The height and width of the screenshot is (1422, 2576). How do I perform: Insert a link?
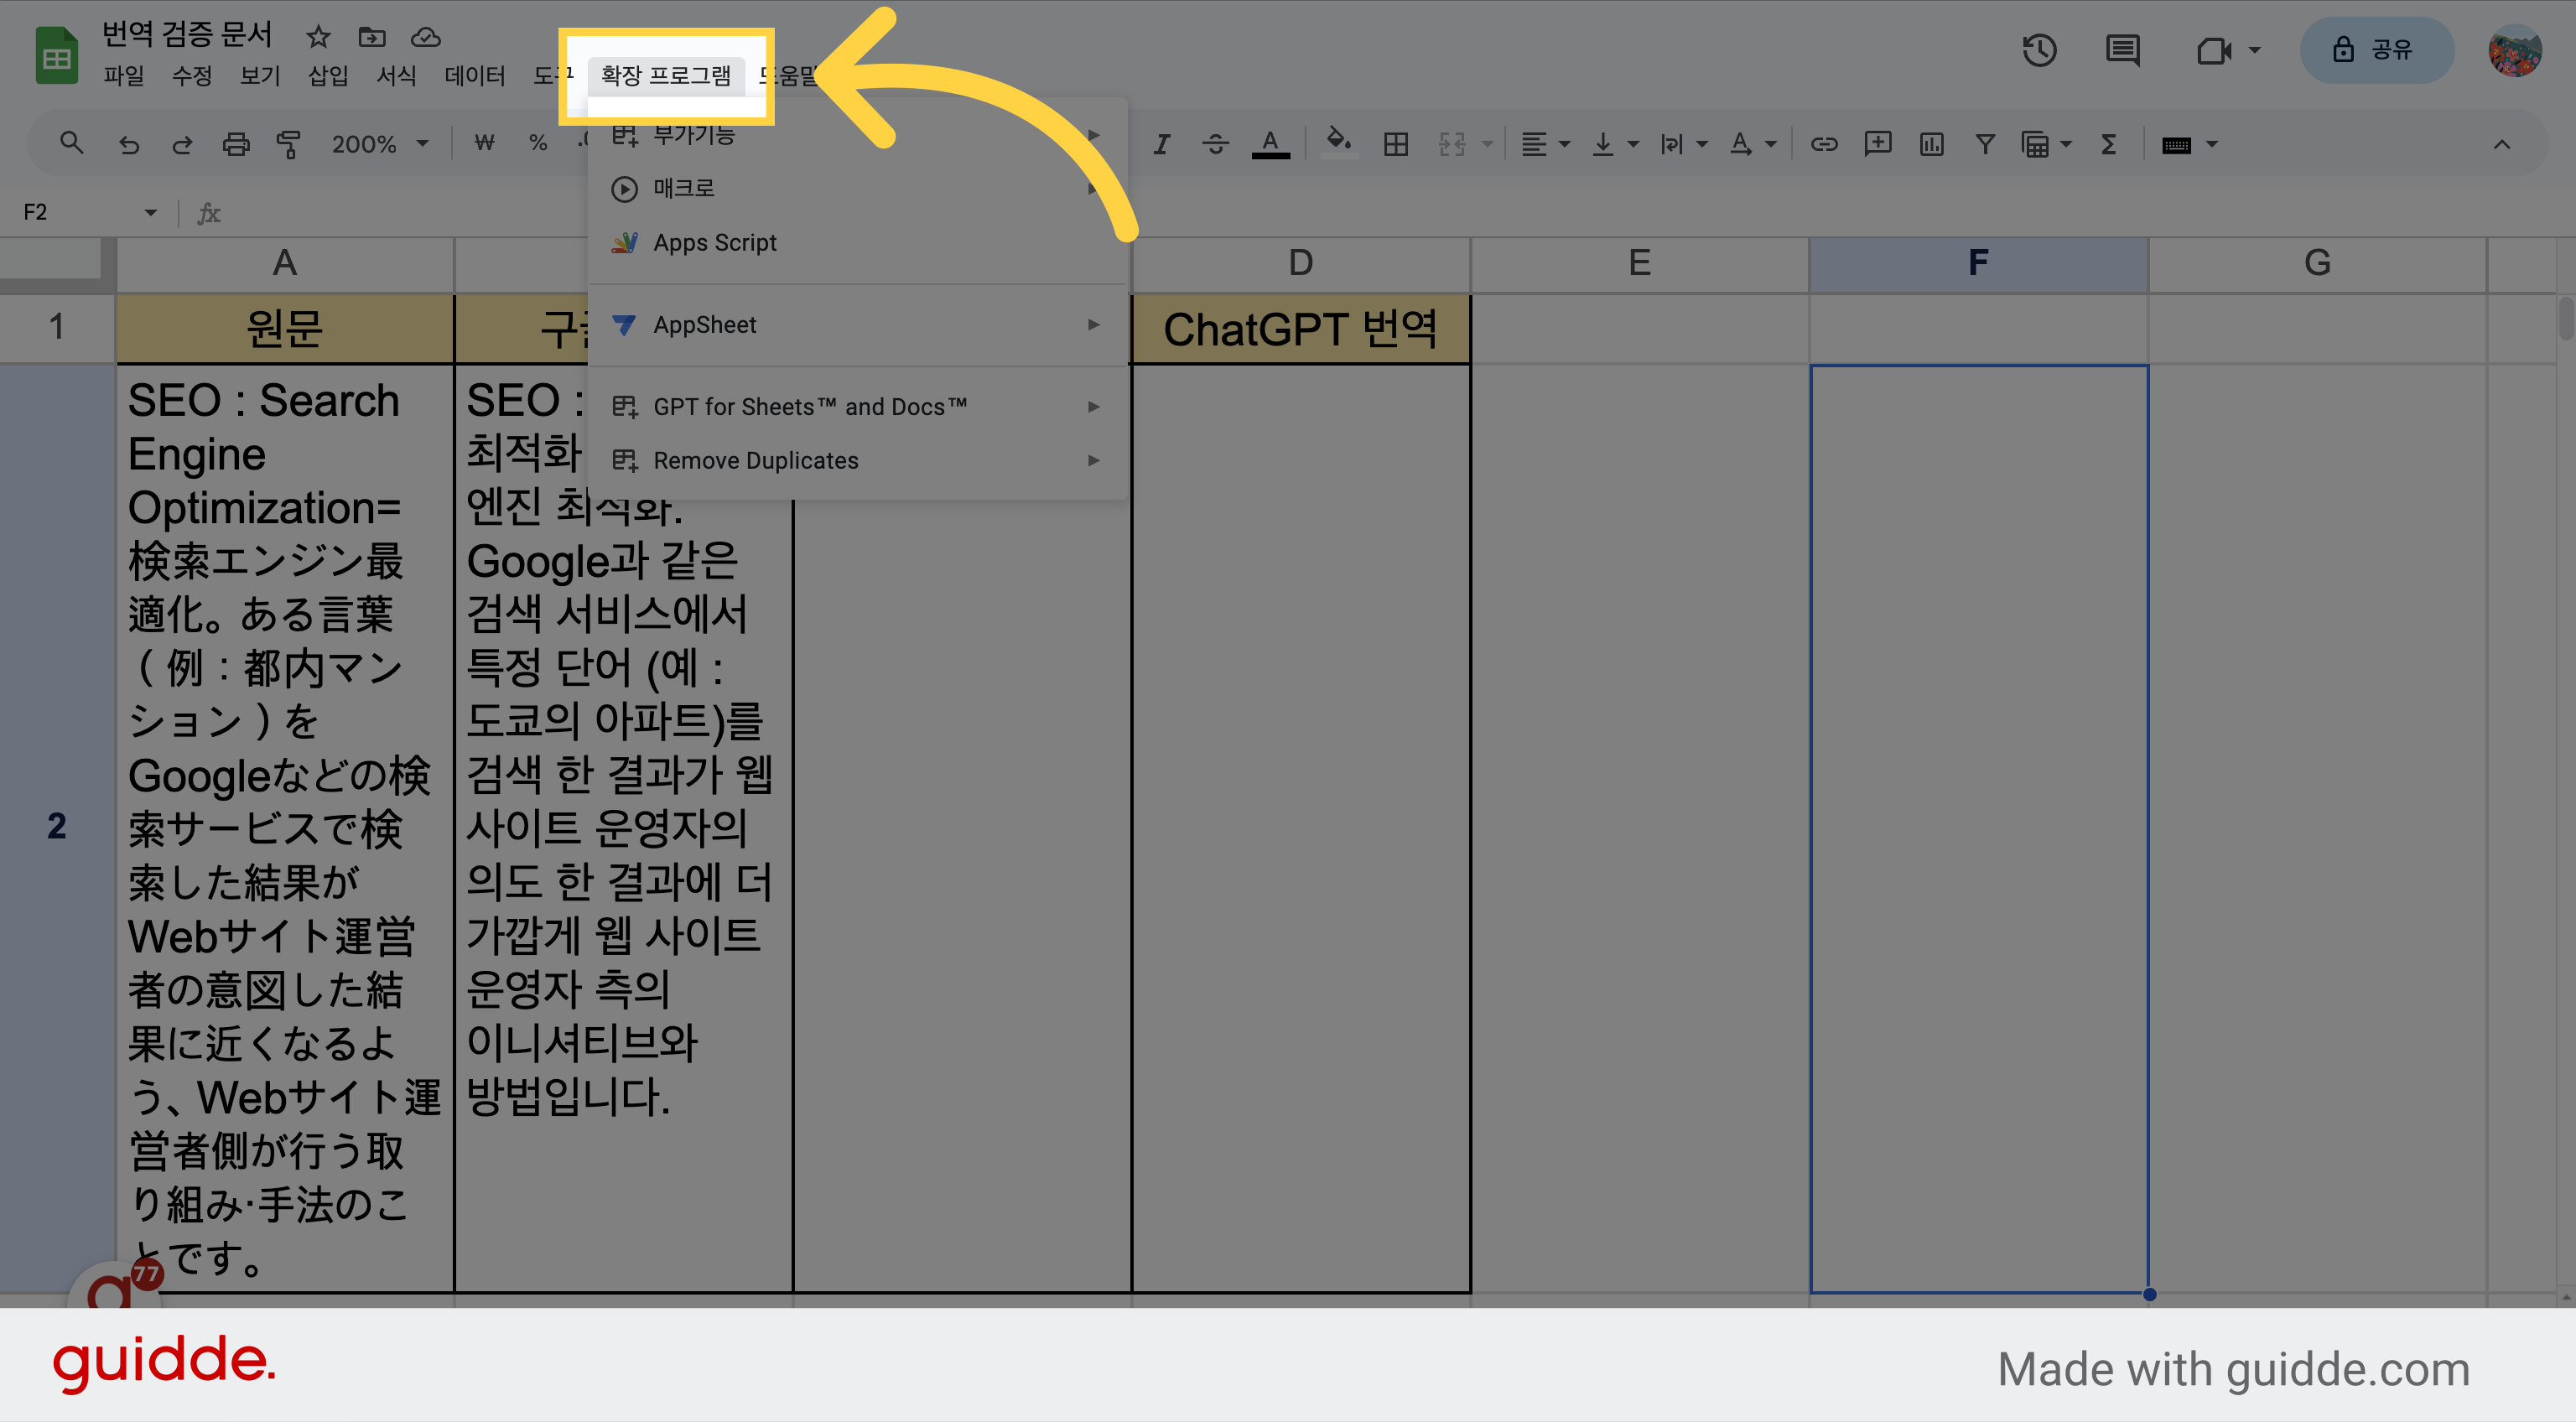pos(1824,144)
